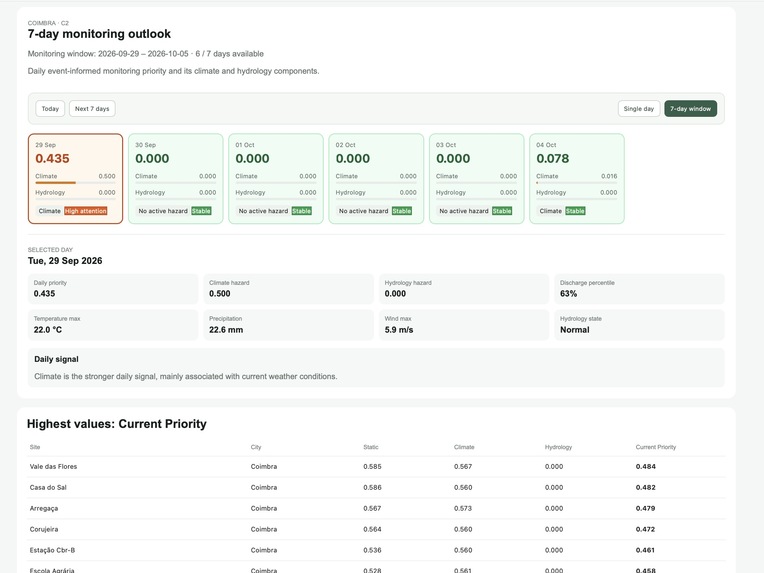
Task: Click the Discharge percentile 63% tile
Action: click(639, 289)
